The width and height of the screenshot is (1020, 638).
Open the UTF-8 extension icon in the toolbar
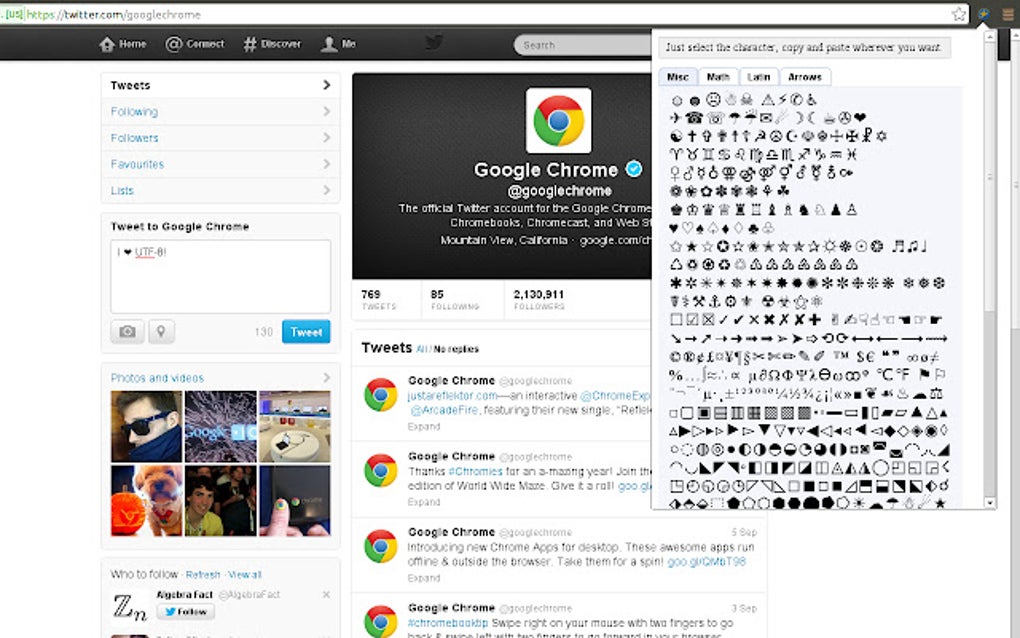[x=984, y=14]
